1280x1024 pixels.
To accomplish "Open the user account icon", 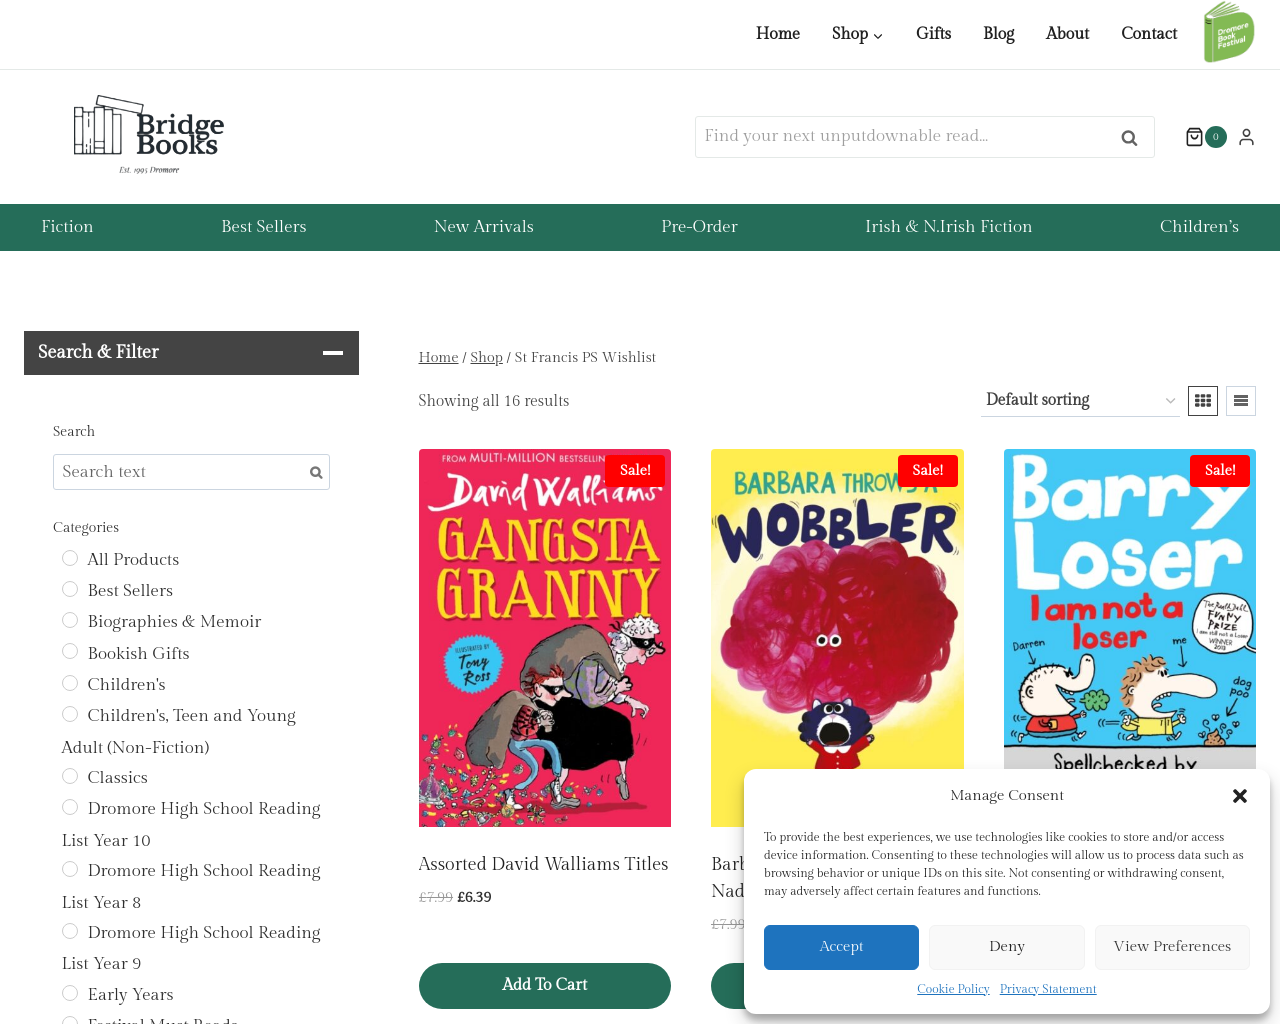I will [x=1246, y=137].
